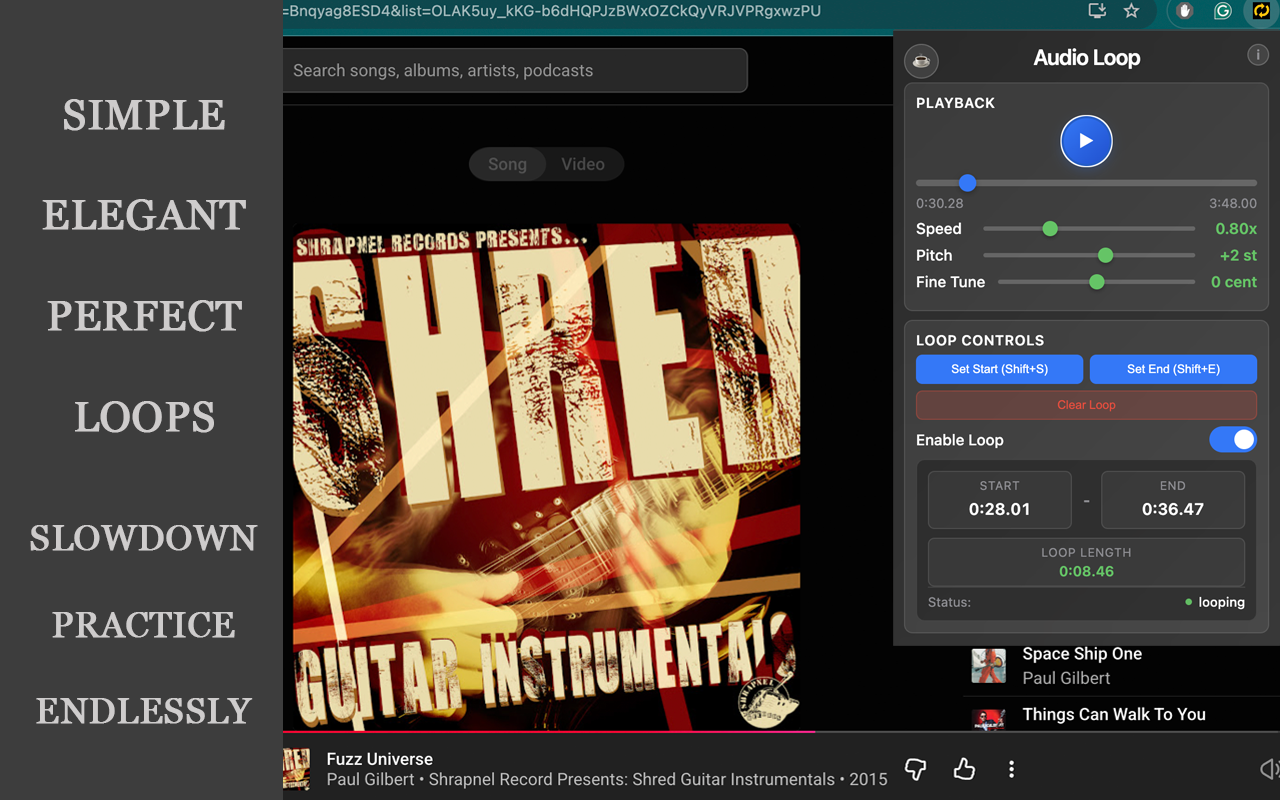The width and height of the screenshot is (1280, 800).
Task: Click the Space Ship One queue thumbnail
Action: (x=988, y=665)
